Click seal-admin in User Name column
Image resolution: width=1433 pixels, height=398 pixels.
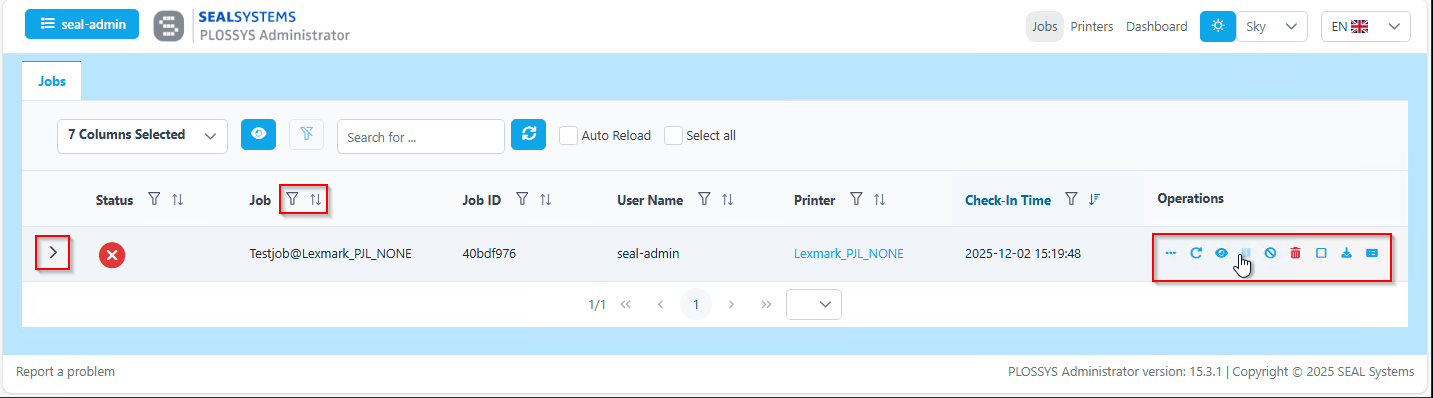648,254
